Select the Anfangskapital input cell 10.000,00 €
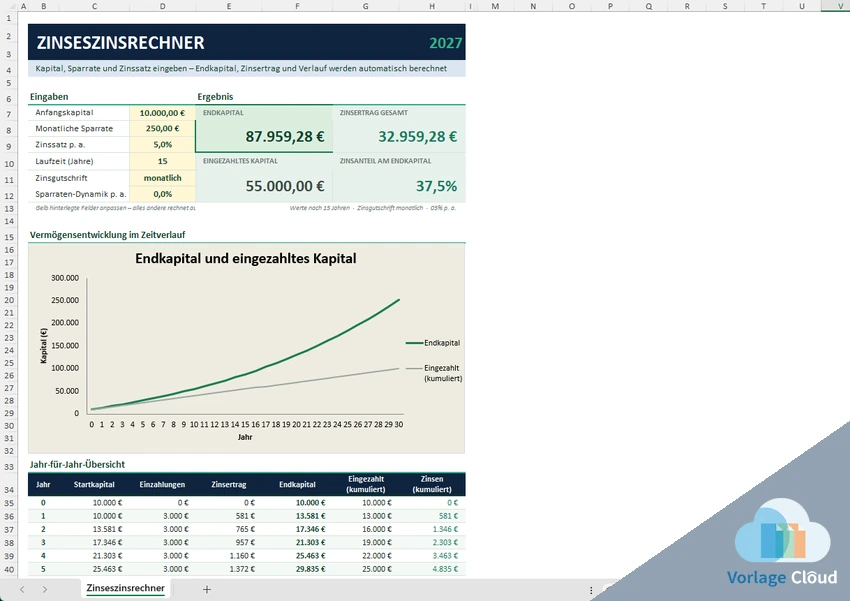The image size is (850, 601). coord(162,113)
